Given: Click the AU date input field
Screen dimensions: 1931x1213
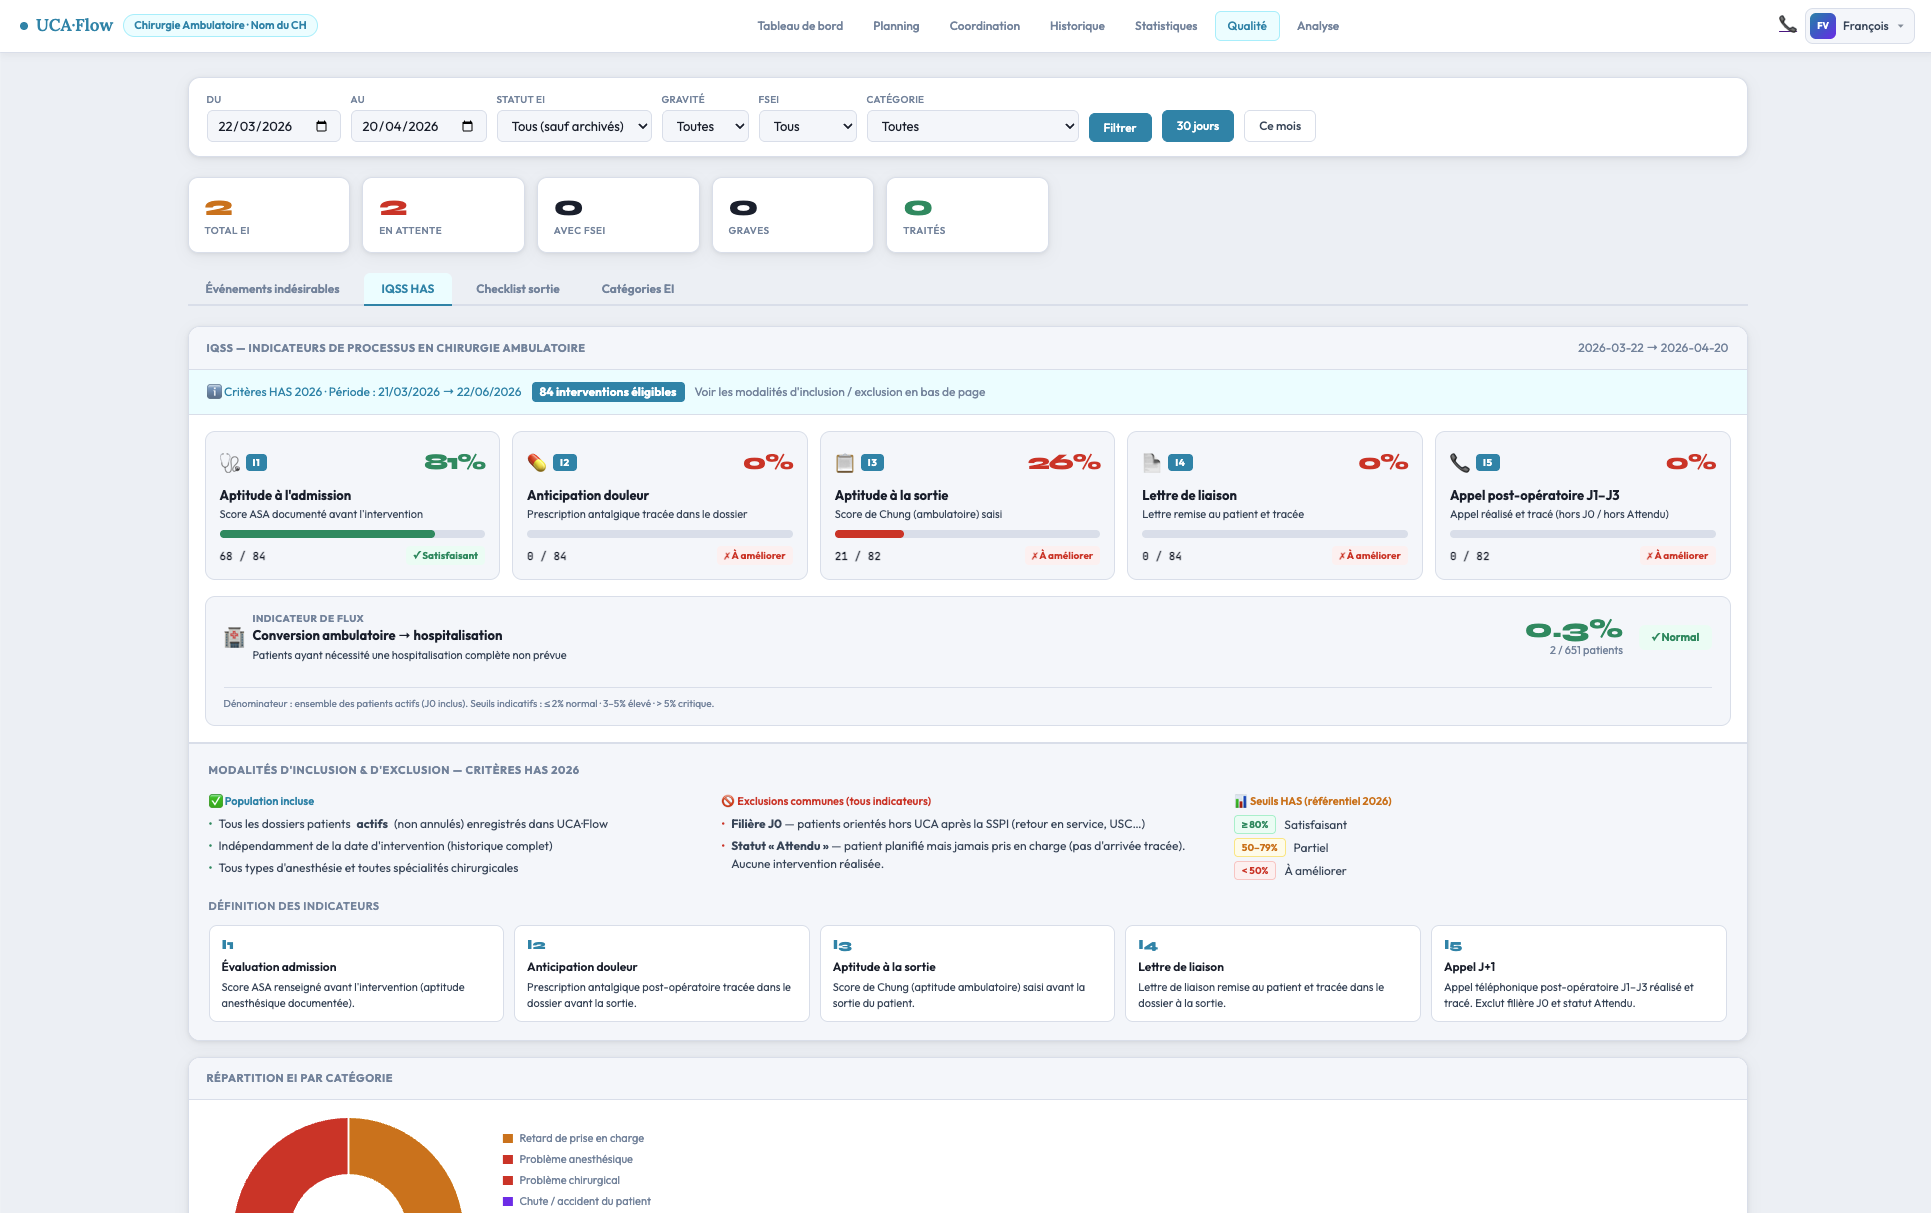Looking at the screenshot, I should point(418,126).
